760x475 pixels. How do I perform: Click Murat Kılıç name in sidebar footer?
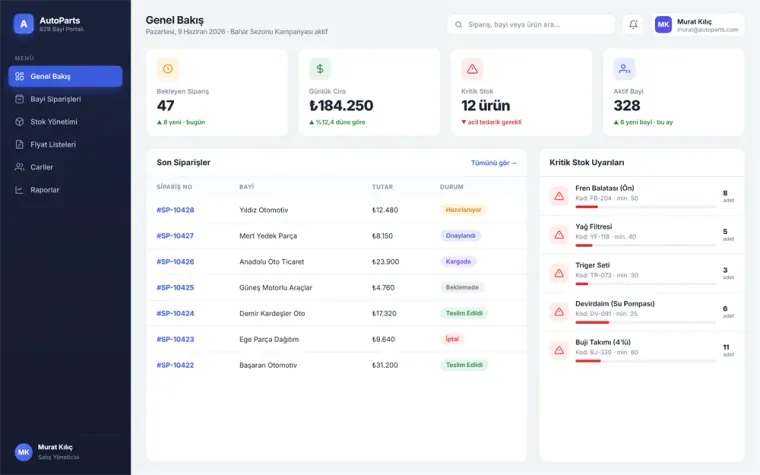[55, 447]
